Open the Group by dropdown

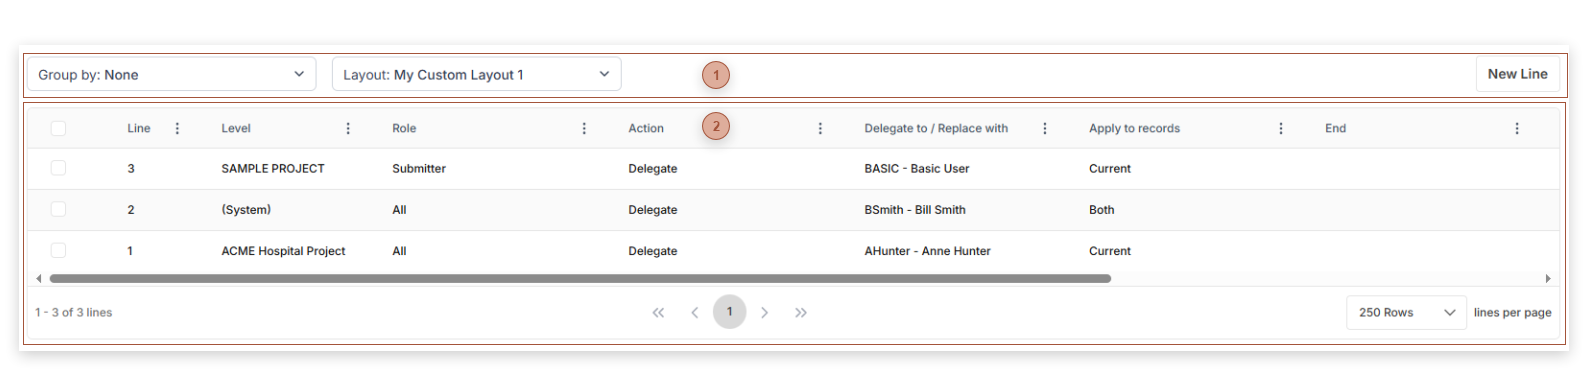pyautogui.click(x=171, y=74)
